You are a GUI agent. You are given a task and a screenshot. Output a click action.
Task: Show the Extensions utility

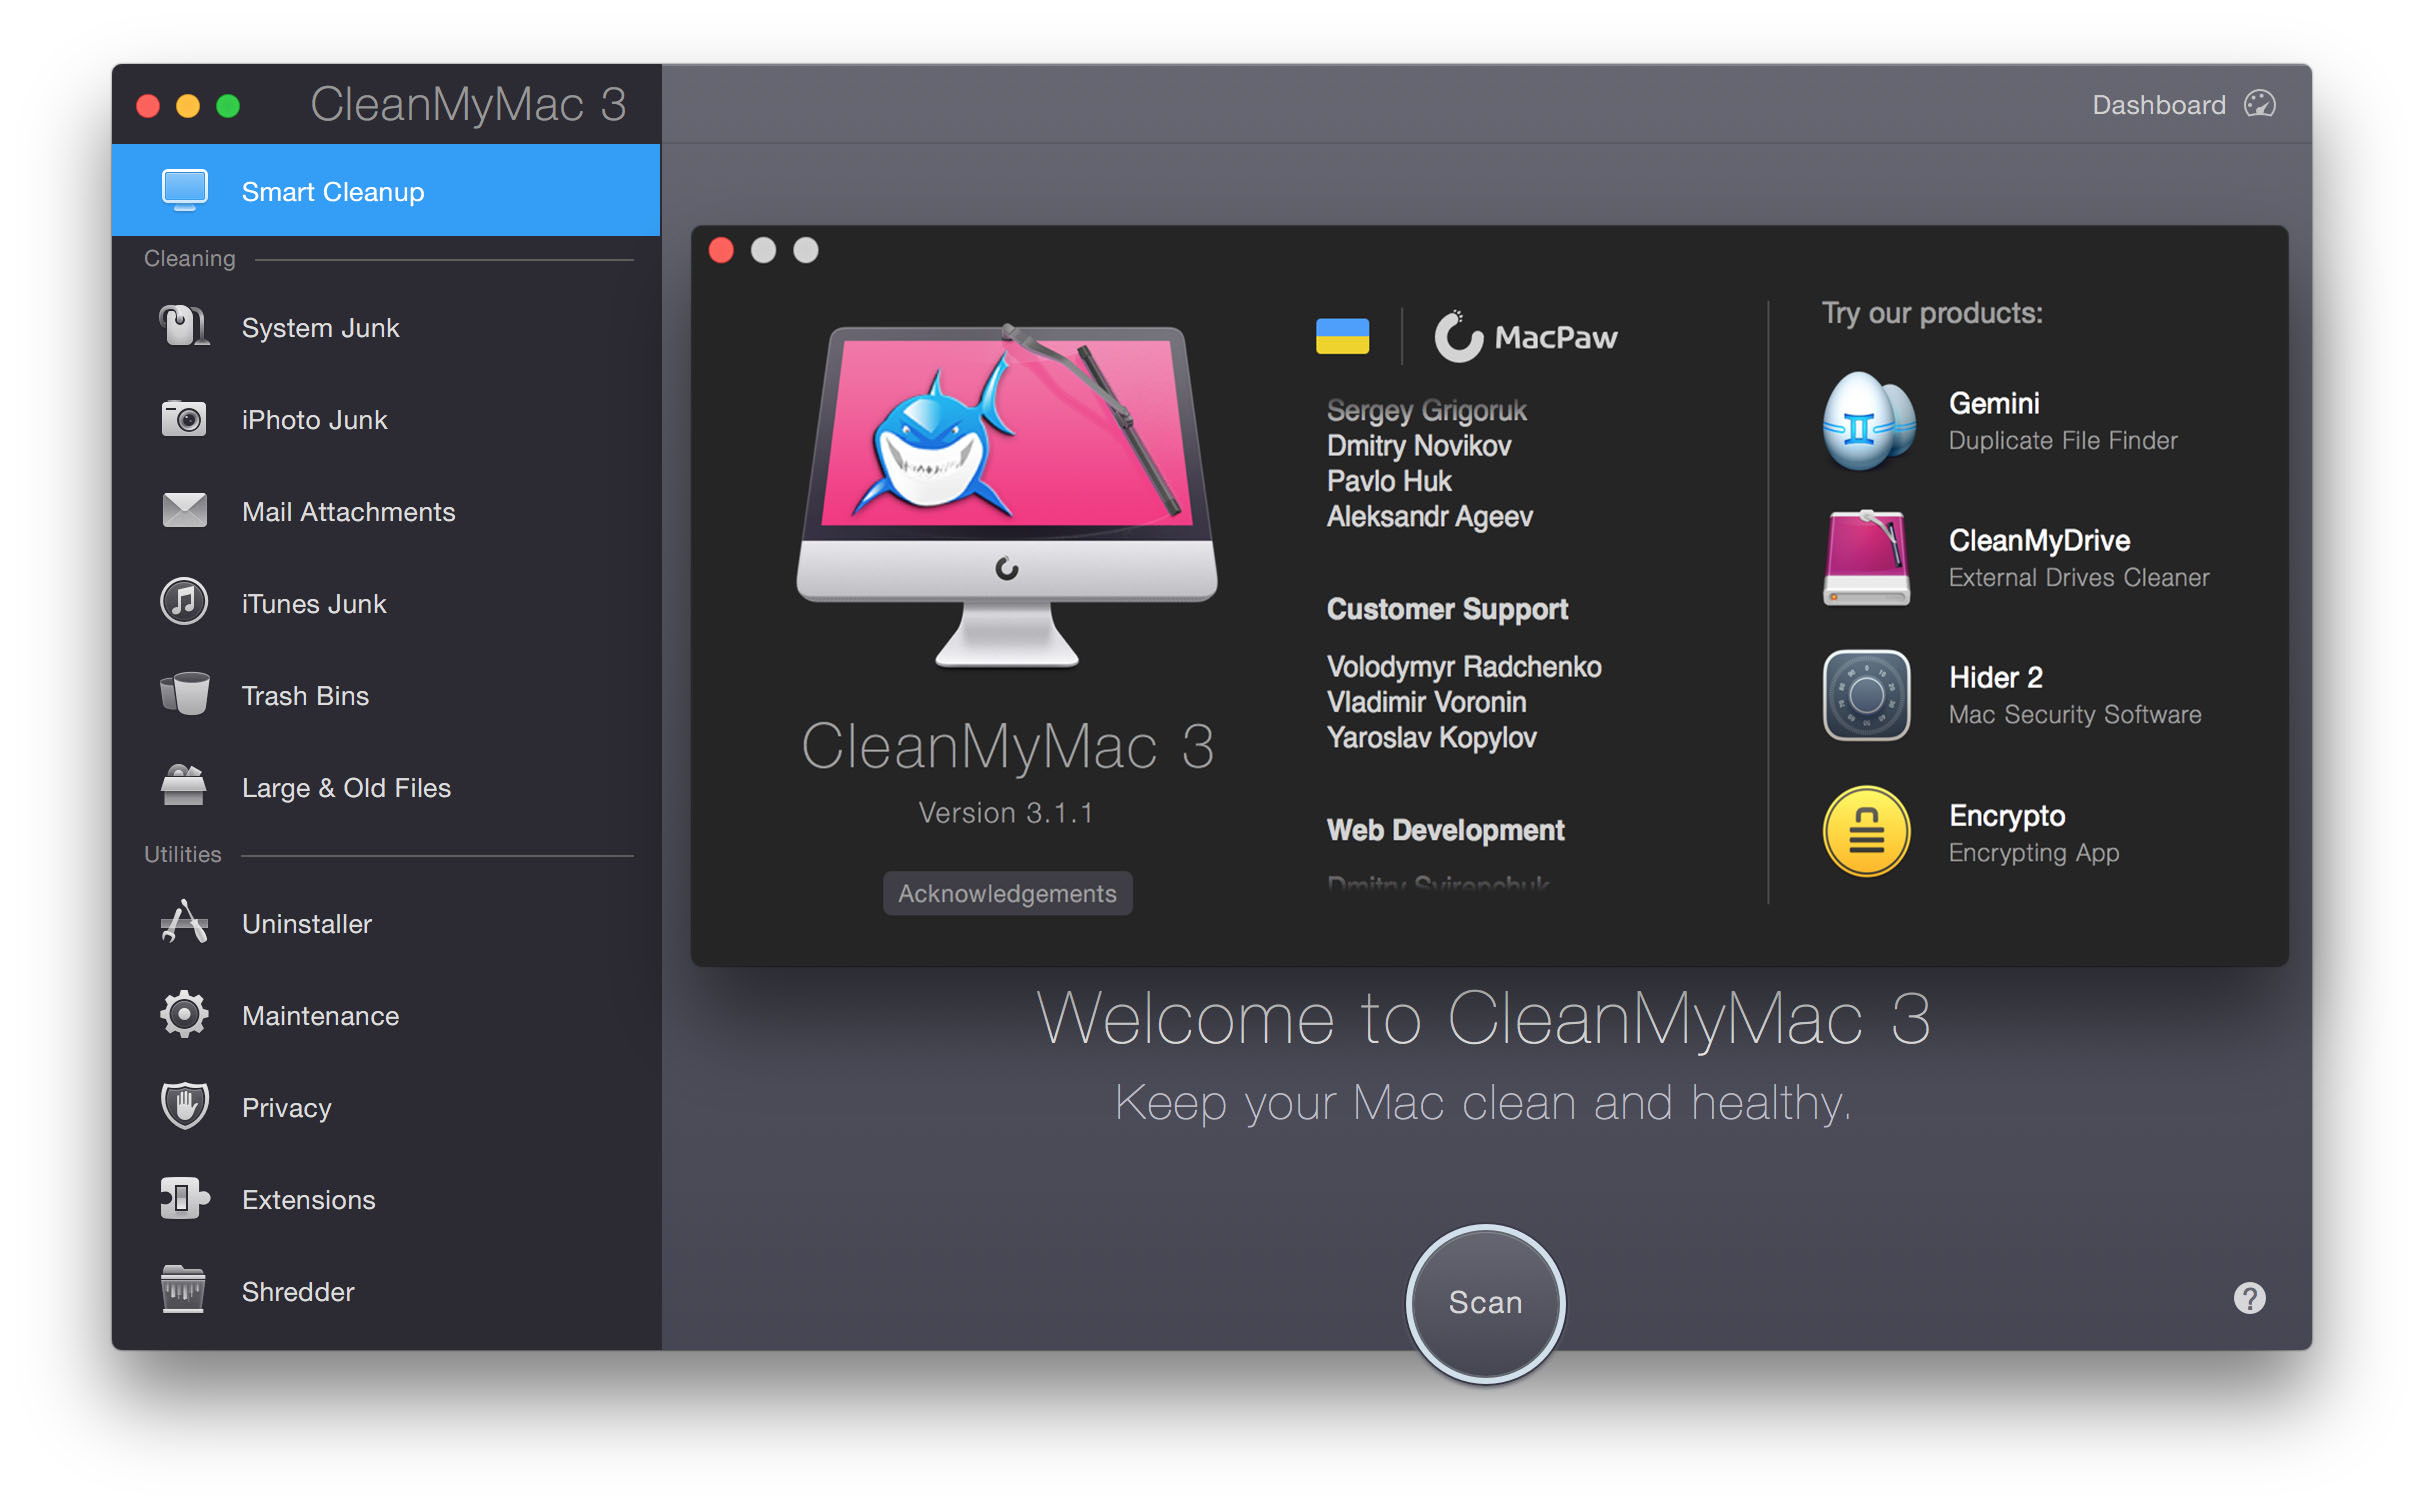tap(386, 1199)
